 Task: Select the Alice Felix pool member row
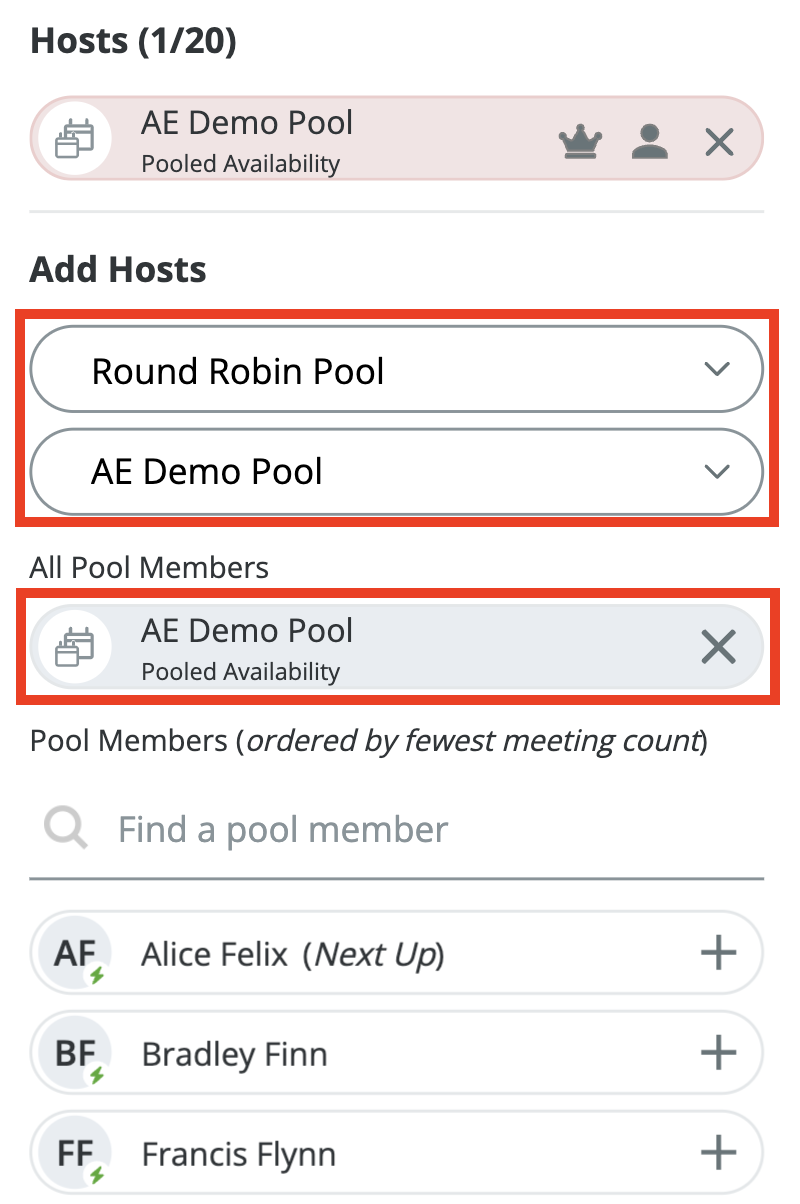(400, 953)
